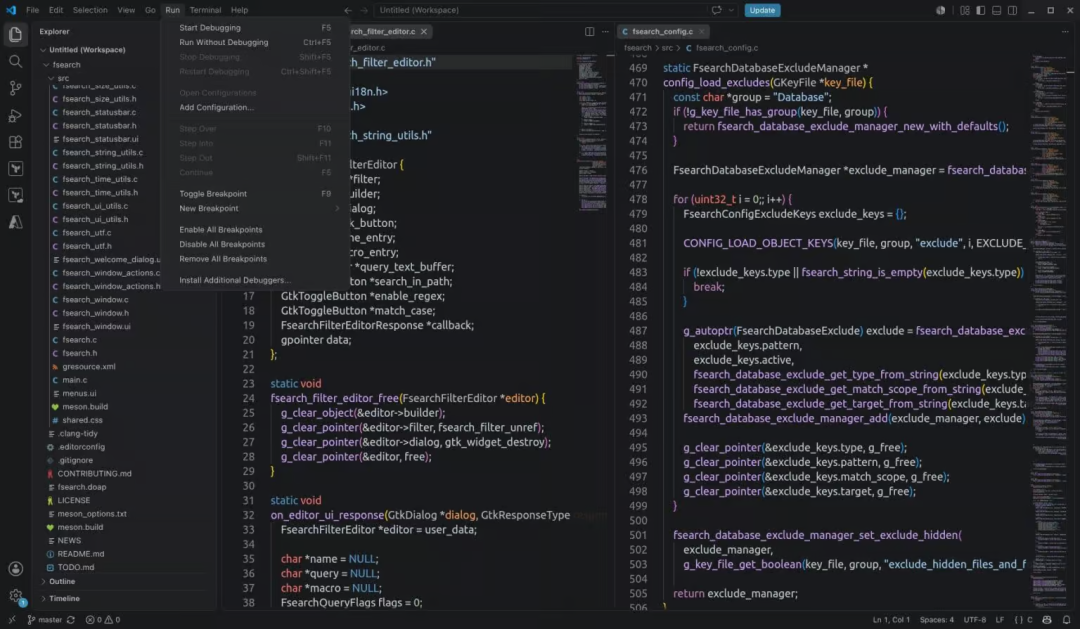Open the Source Control view icon
Viewport: 1080px width, 629px height.
(x=15, y=88)
